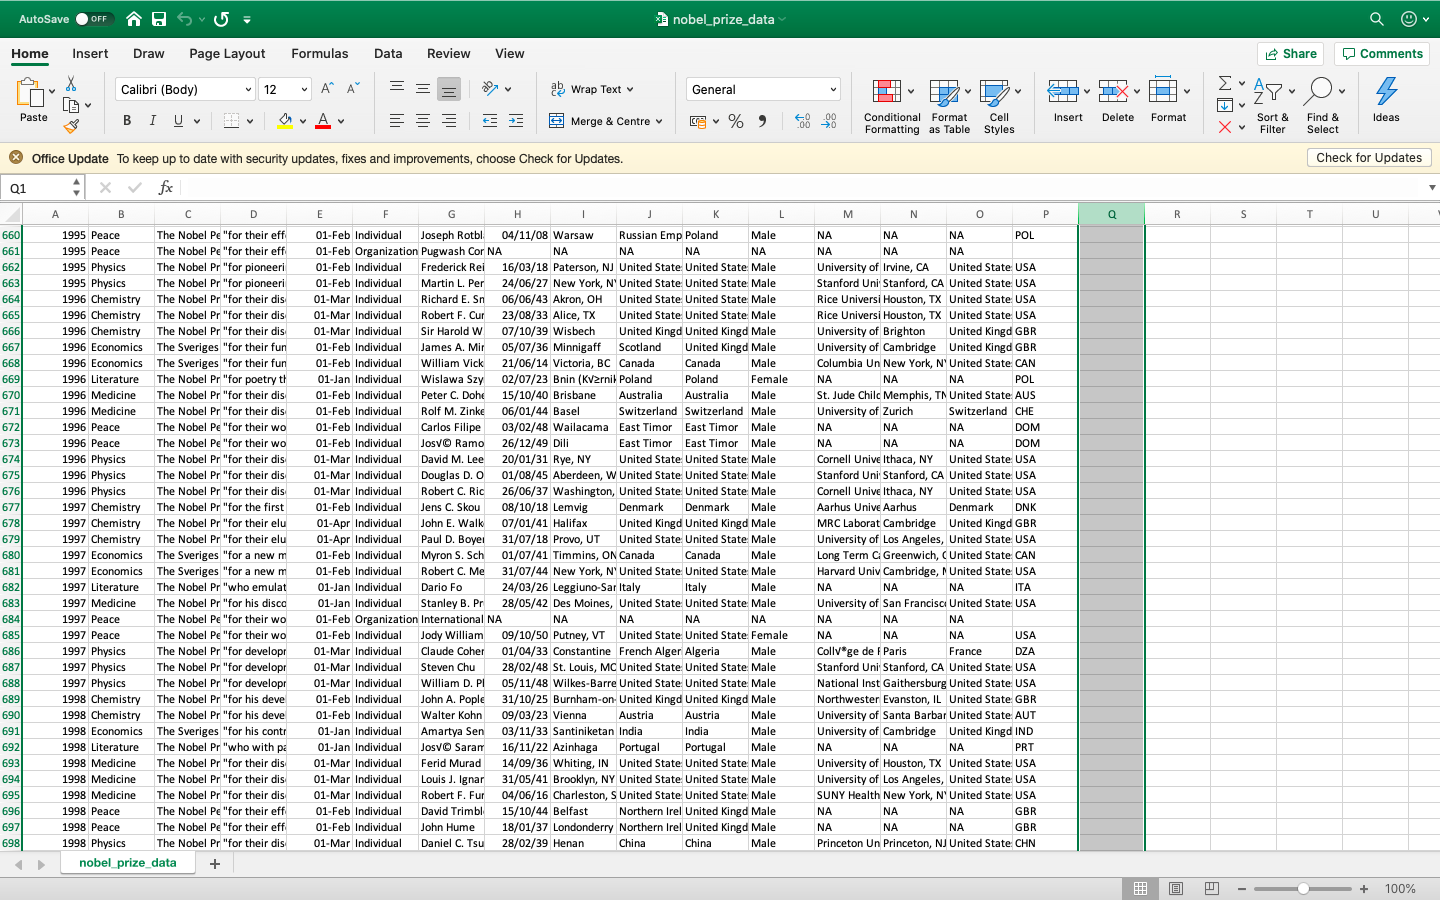Screen dimensions: 1440x900
Task: Open the Share options
Action: [1290, 53]
